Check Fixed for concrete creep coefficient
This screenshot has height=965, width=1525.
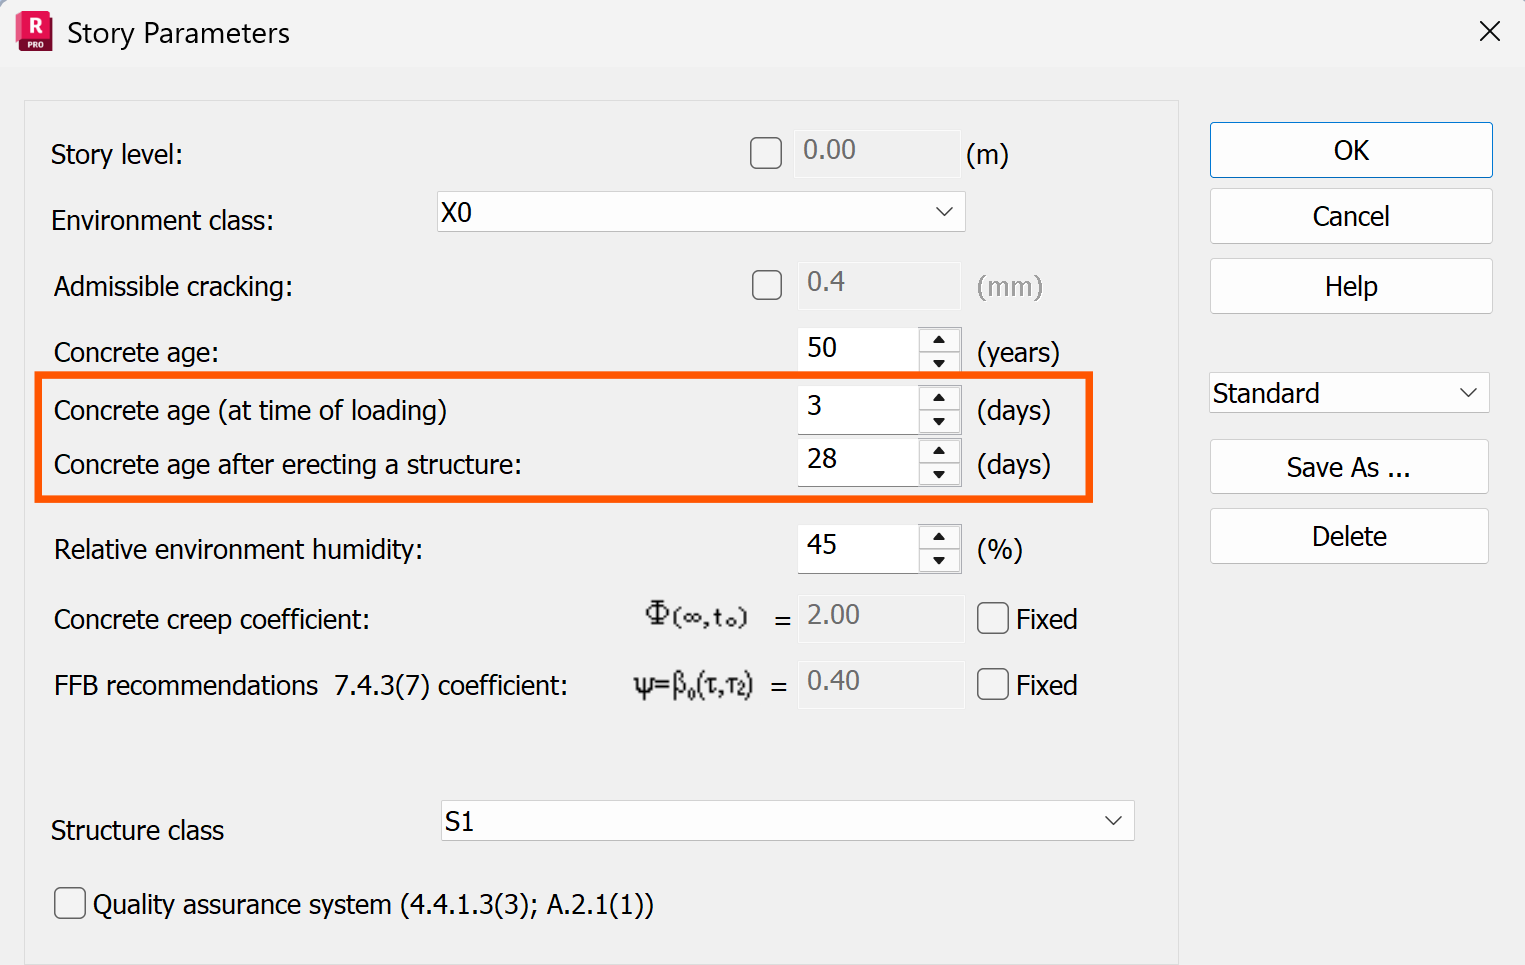993,618
